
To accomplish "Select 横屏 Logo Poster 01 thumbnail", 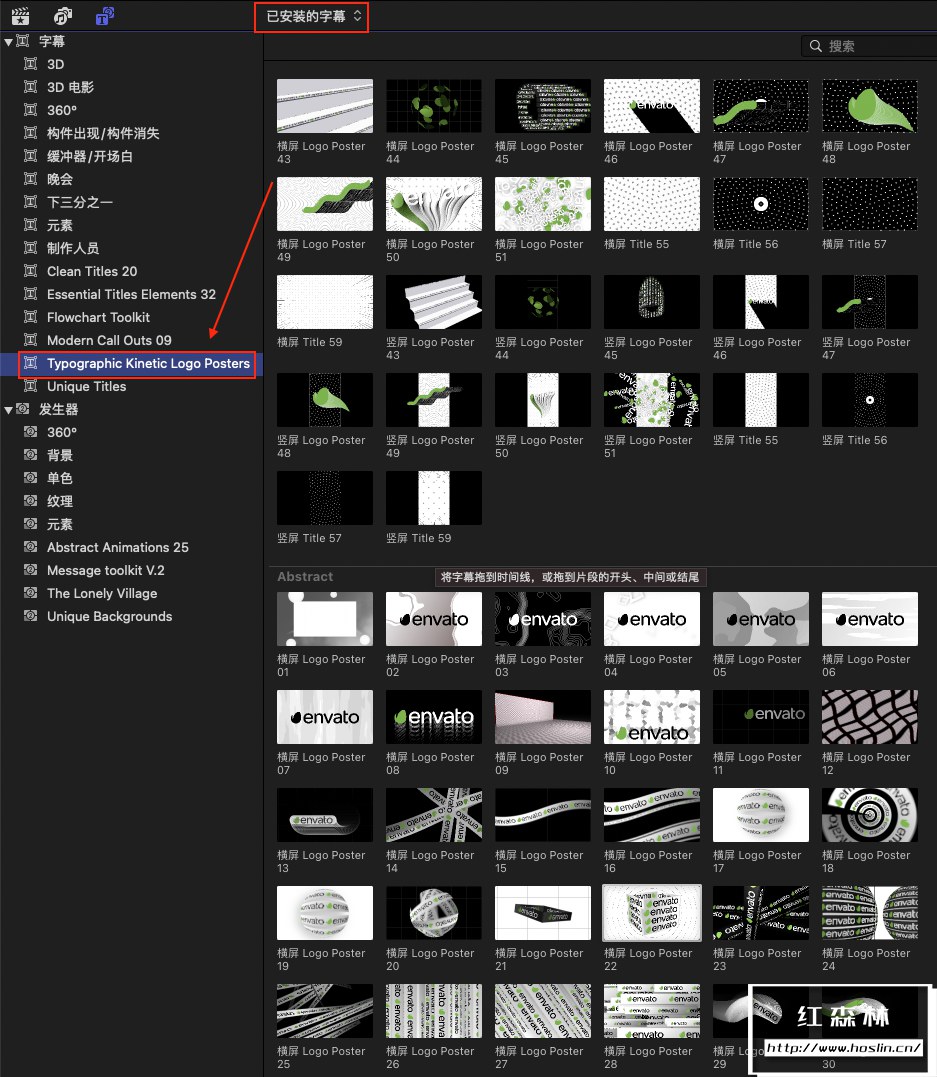I will [325, 619].
